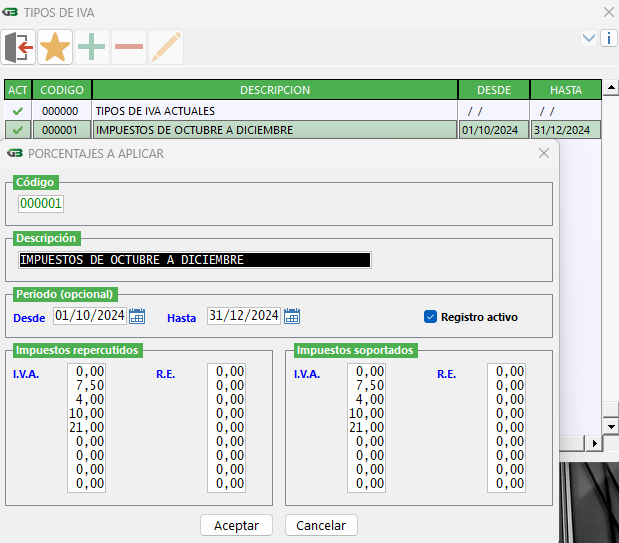This screenshot has width=619, height=543.
Task: Click the Descripción text field
Action: 195,260
